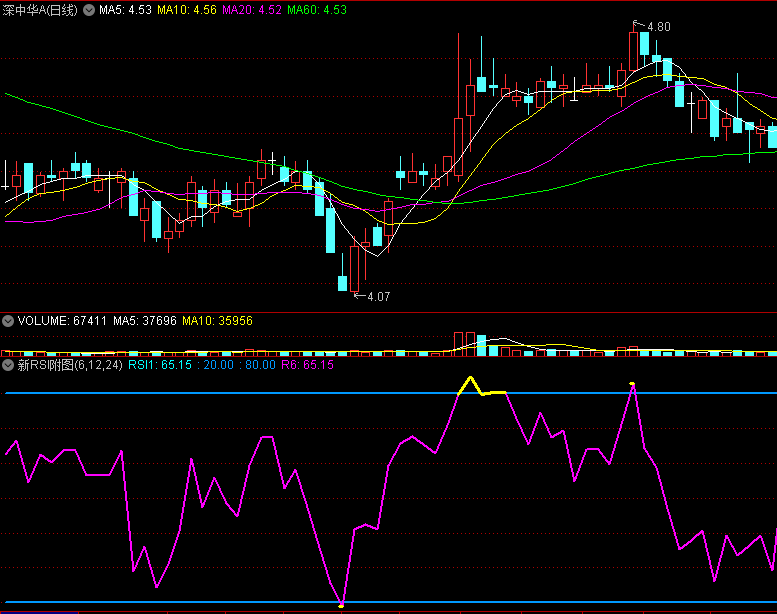777x614 pixels.
Task: Select the R6: 65.15 value
Action: 307,365
